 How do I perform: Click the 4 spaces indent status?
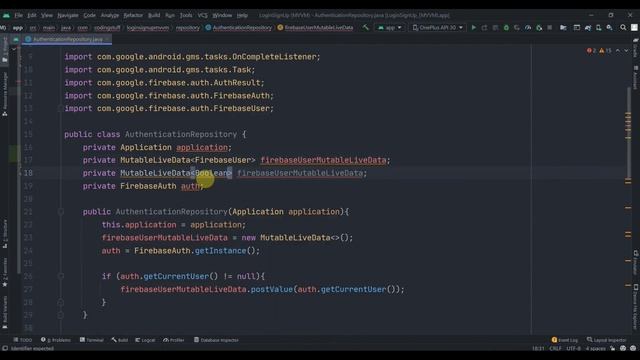[x=596, y=348]
